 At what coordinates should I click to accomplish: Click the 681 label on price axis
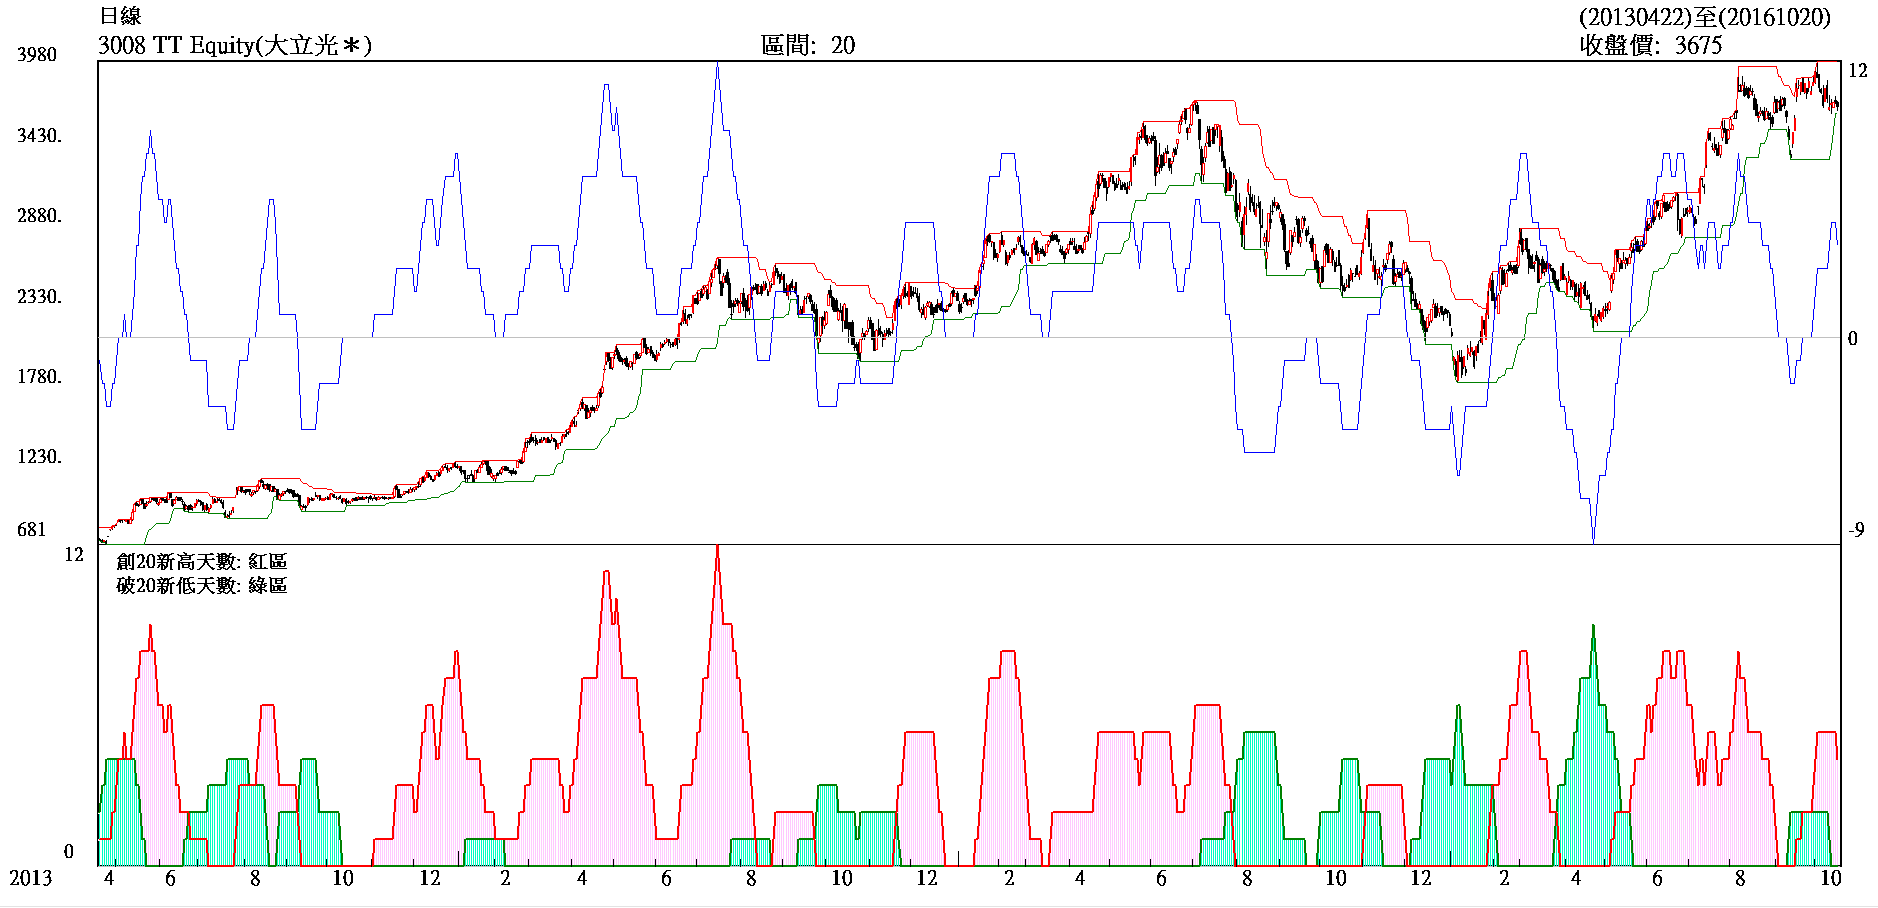32,530
